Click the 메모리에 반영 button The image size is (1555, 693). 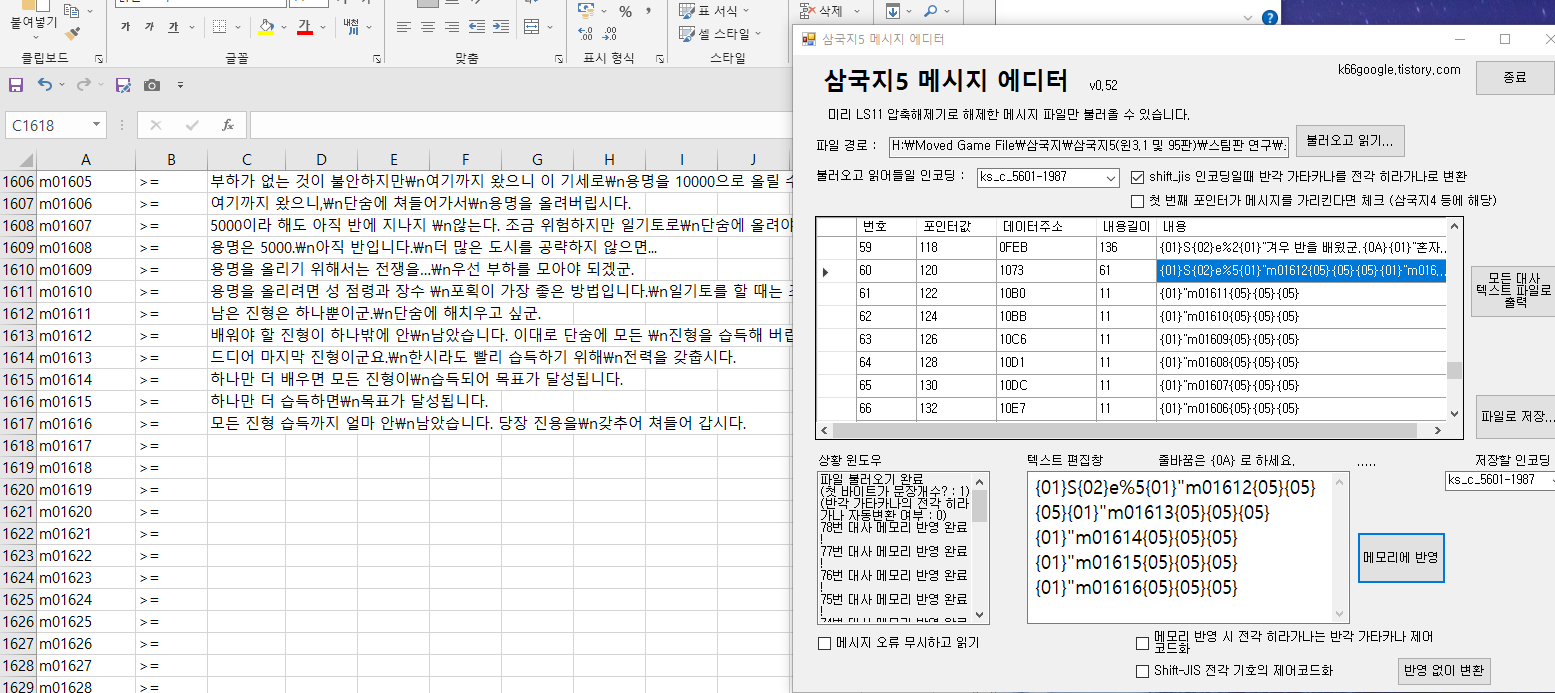coord(1401,558)
